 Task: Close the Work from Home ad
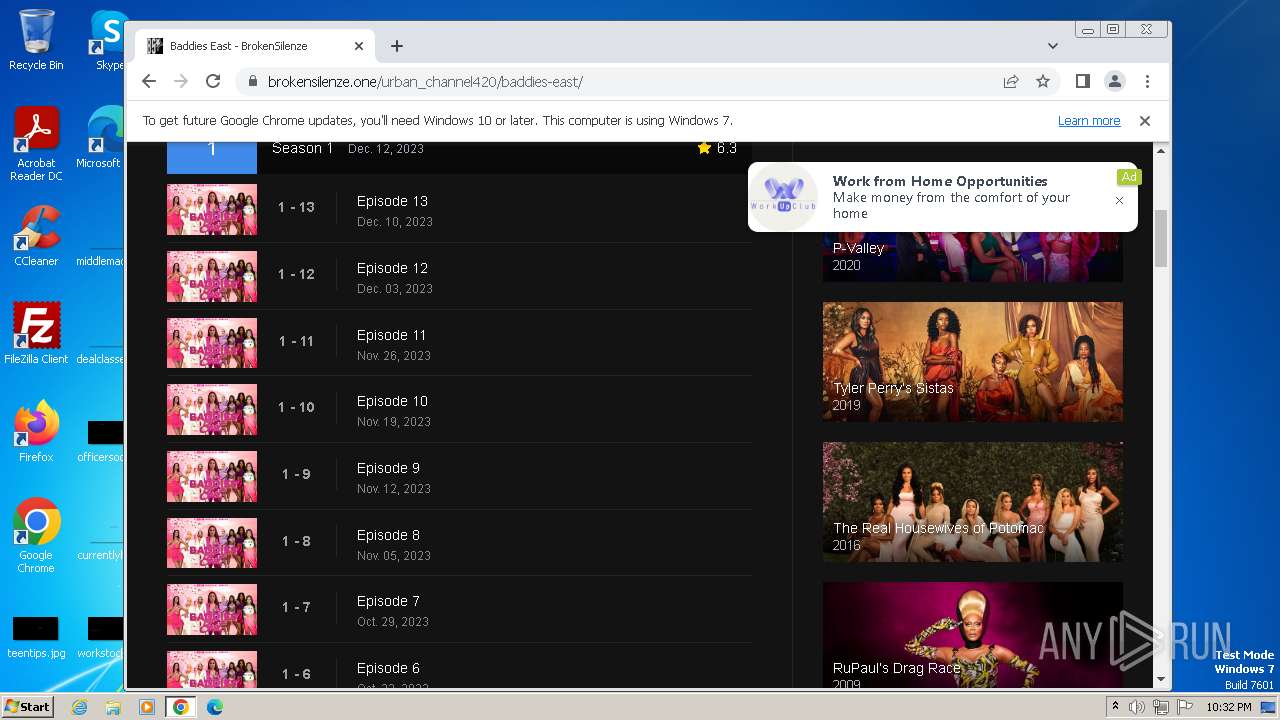(x=1119, y=200)
